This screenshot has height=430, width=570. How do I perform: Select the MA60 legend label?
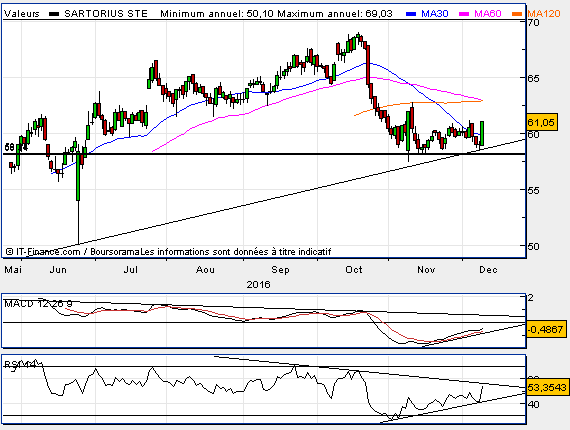[x=487, y=14]
